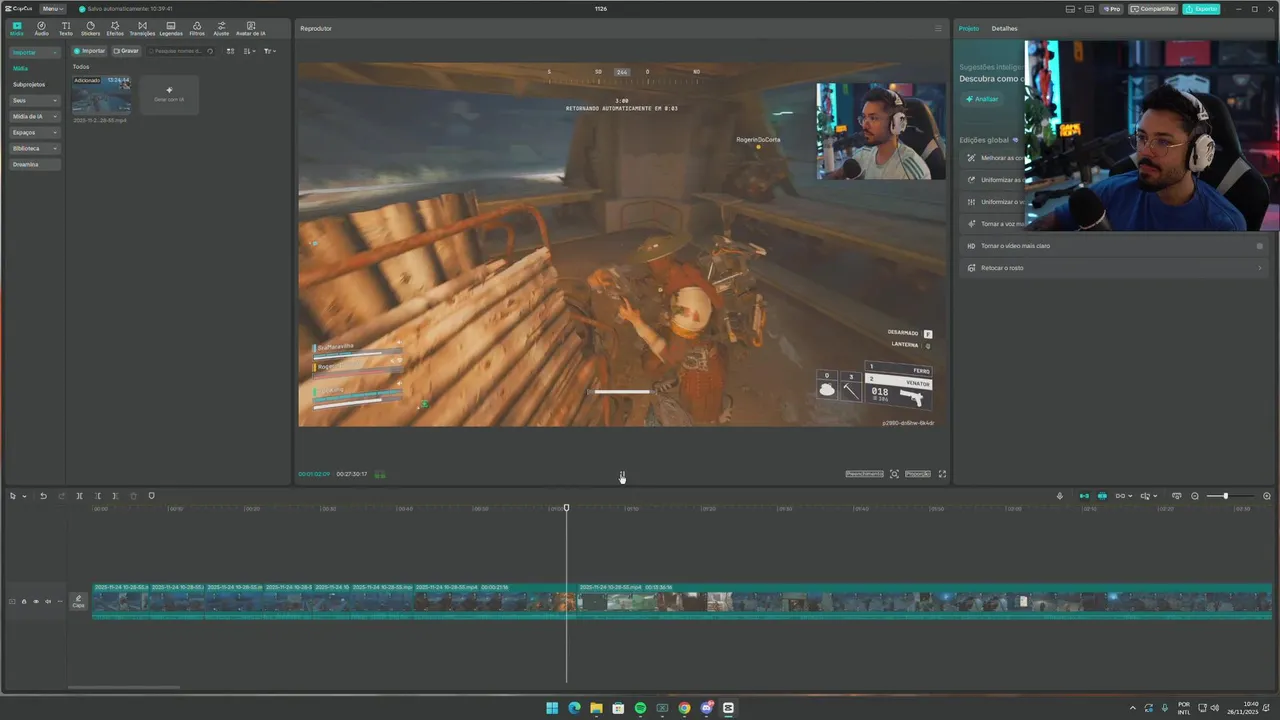
Task: Click the Capa cover button
Action: pos(78,601)
